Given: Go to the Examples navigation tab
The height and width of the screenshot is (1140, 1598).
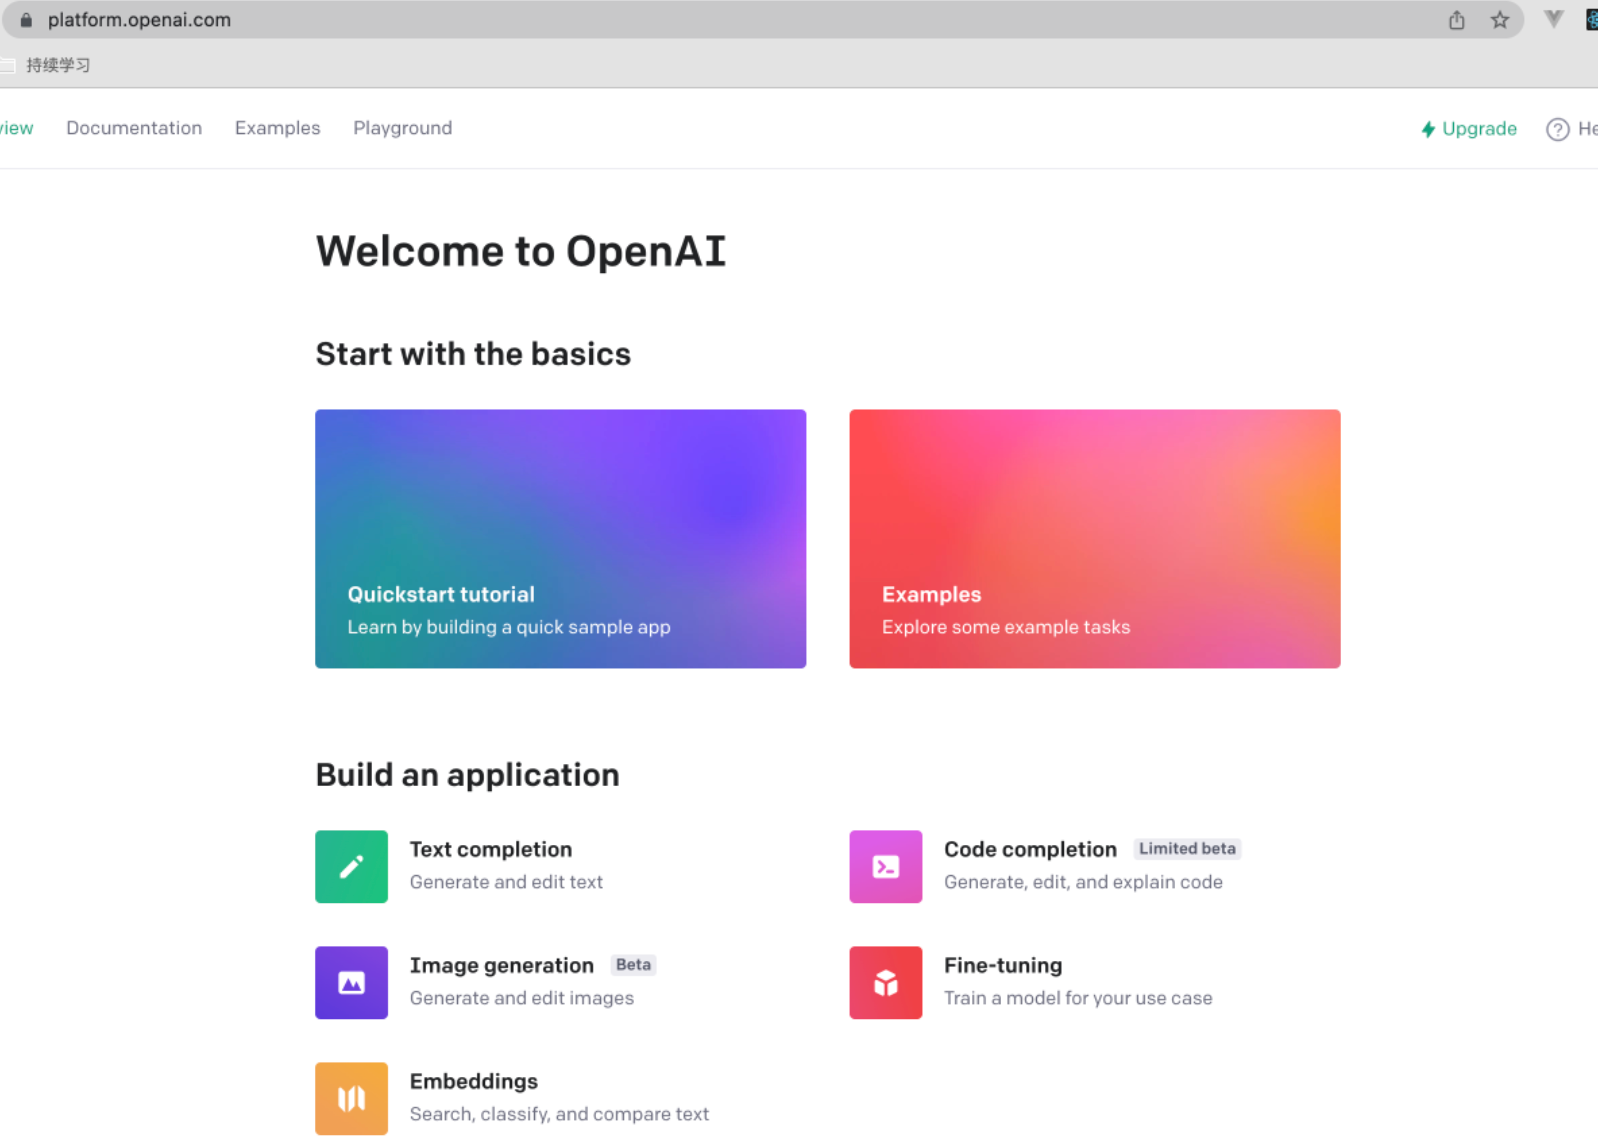Looking at the screenshot, I should point(278,128).
